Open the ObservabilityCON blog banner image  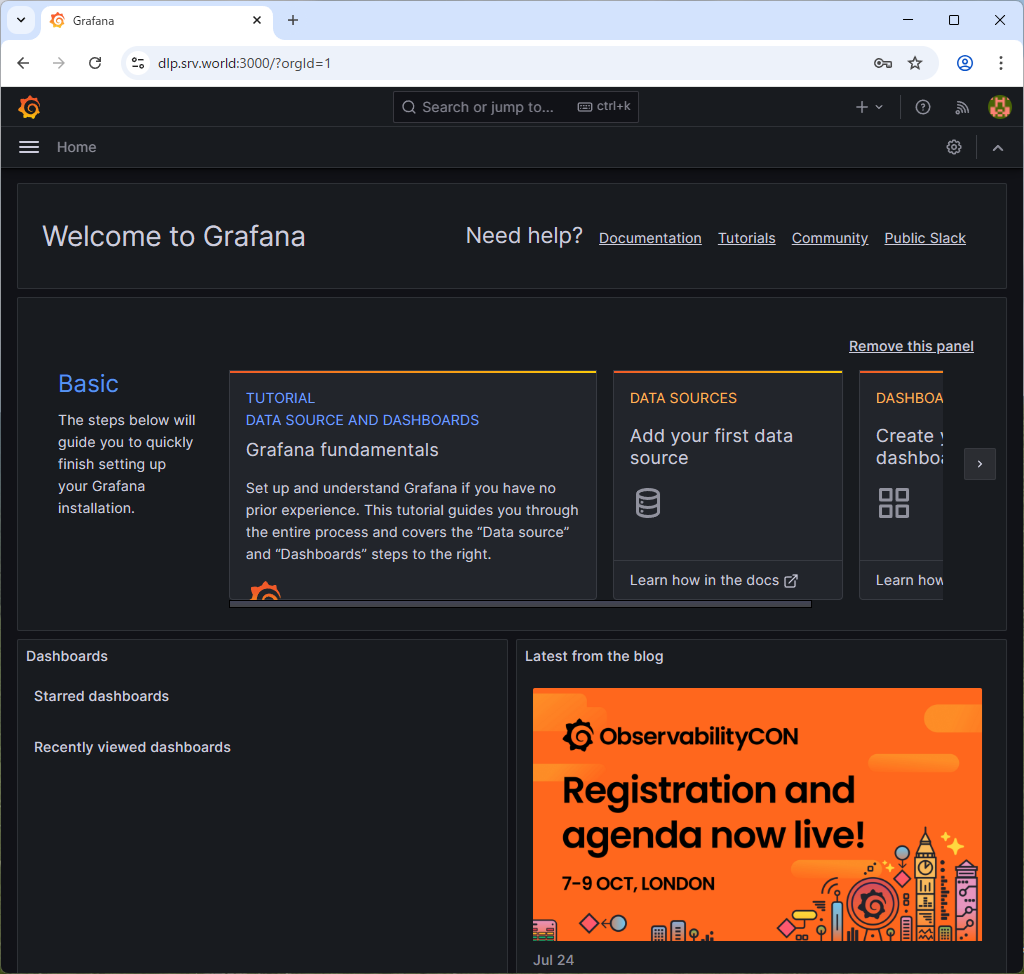pos(757,814)
